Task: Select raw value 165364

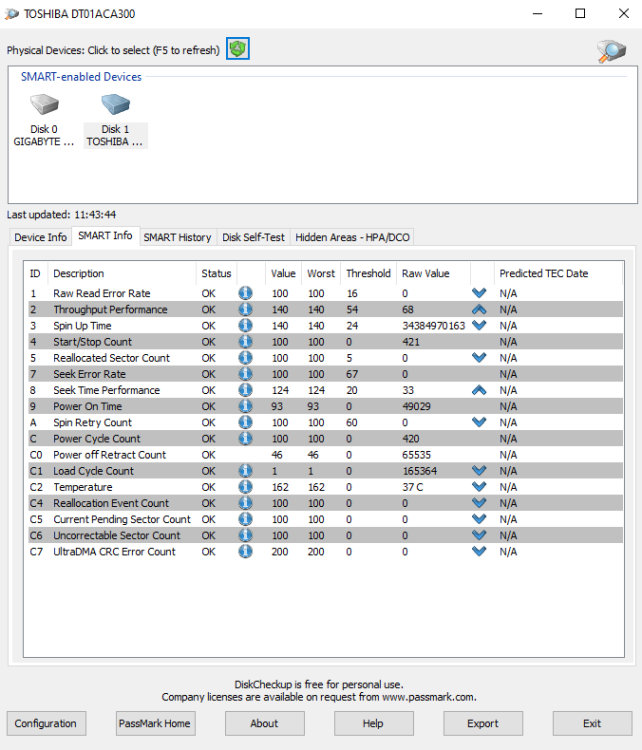Action: click(420, 471)
